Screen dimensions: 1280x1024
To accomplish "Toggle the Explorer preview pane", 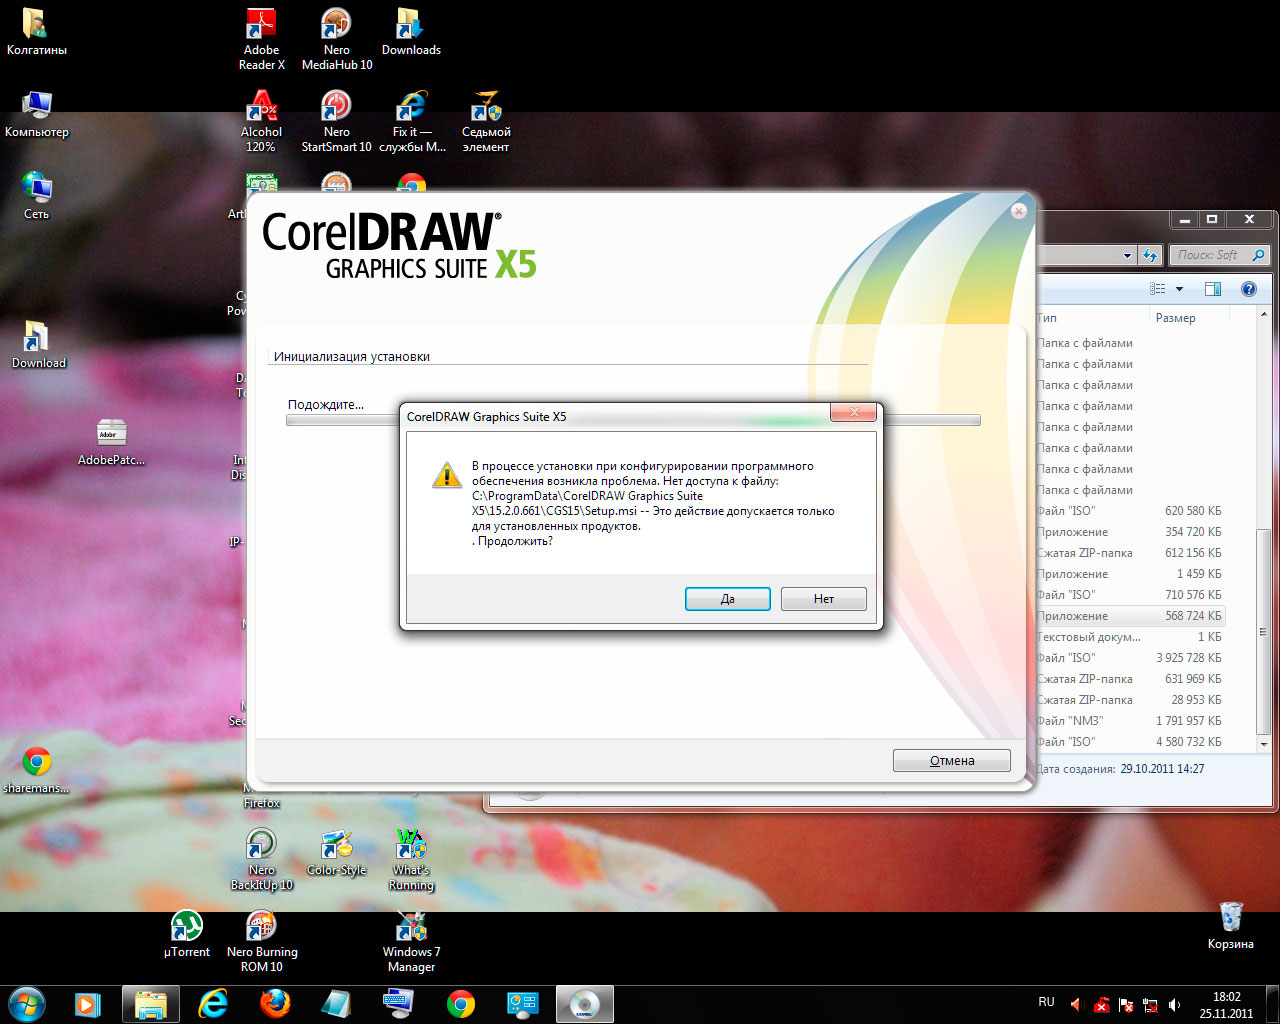I will point(1213,289).
